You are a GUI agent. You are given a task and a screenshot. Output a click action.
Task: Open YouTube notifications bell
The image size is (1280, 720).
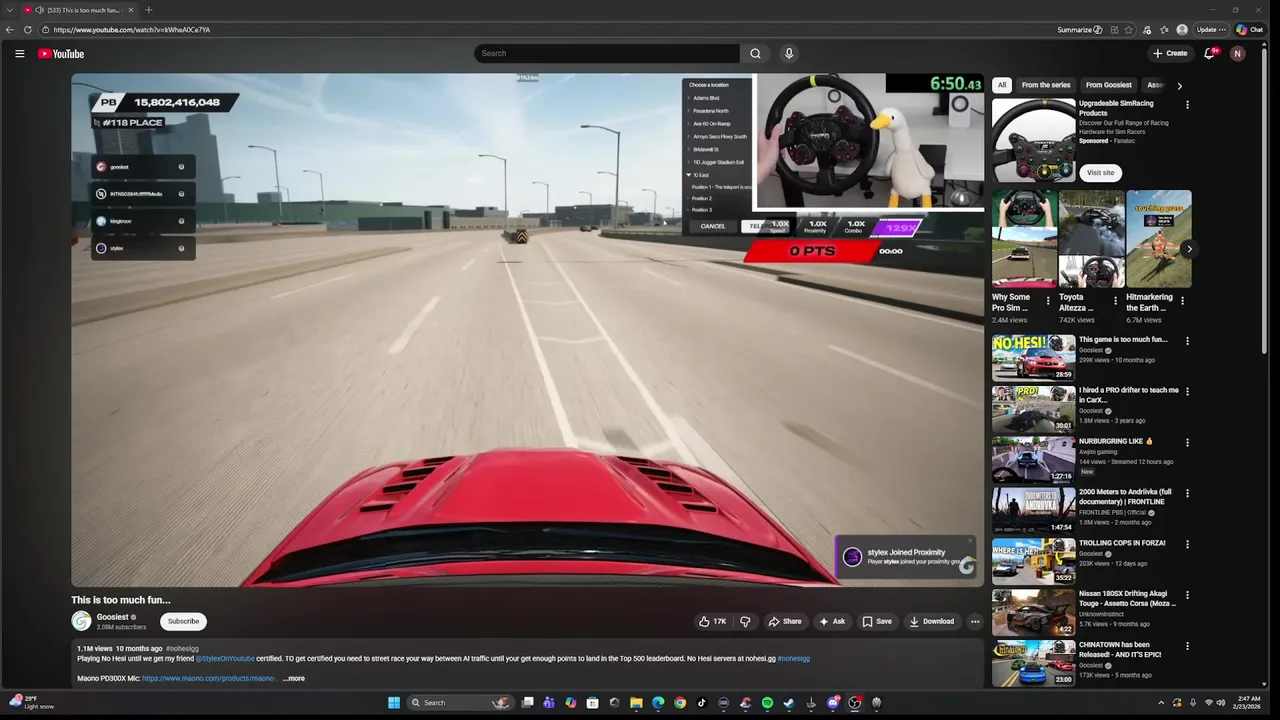1209,53
